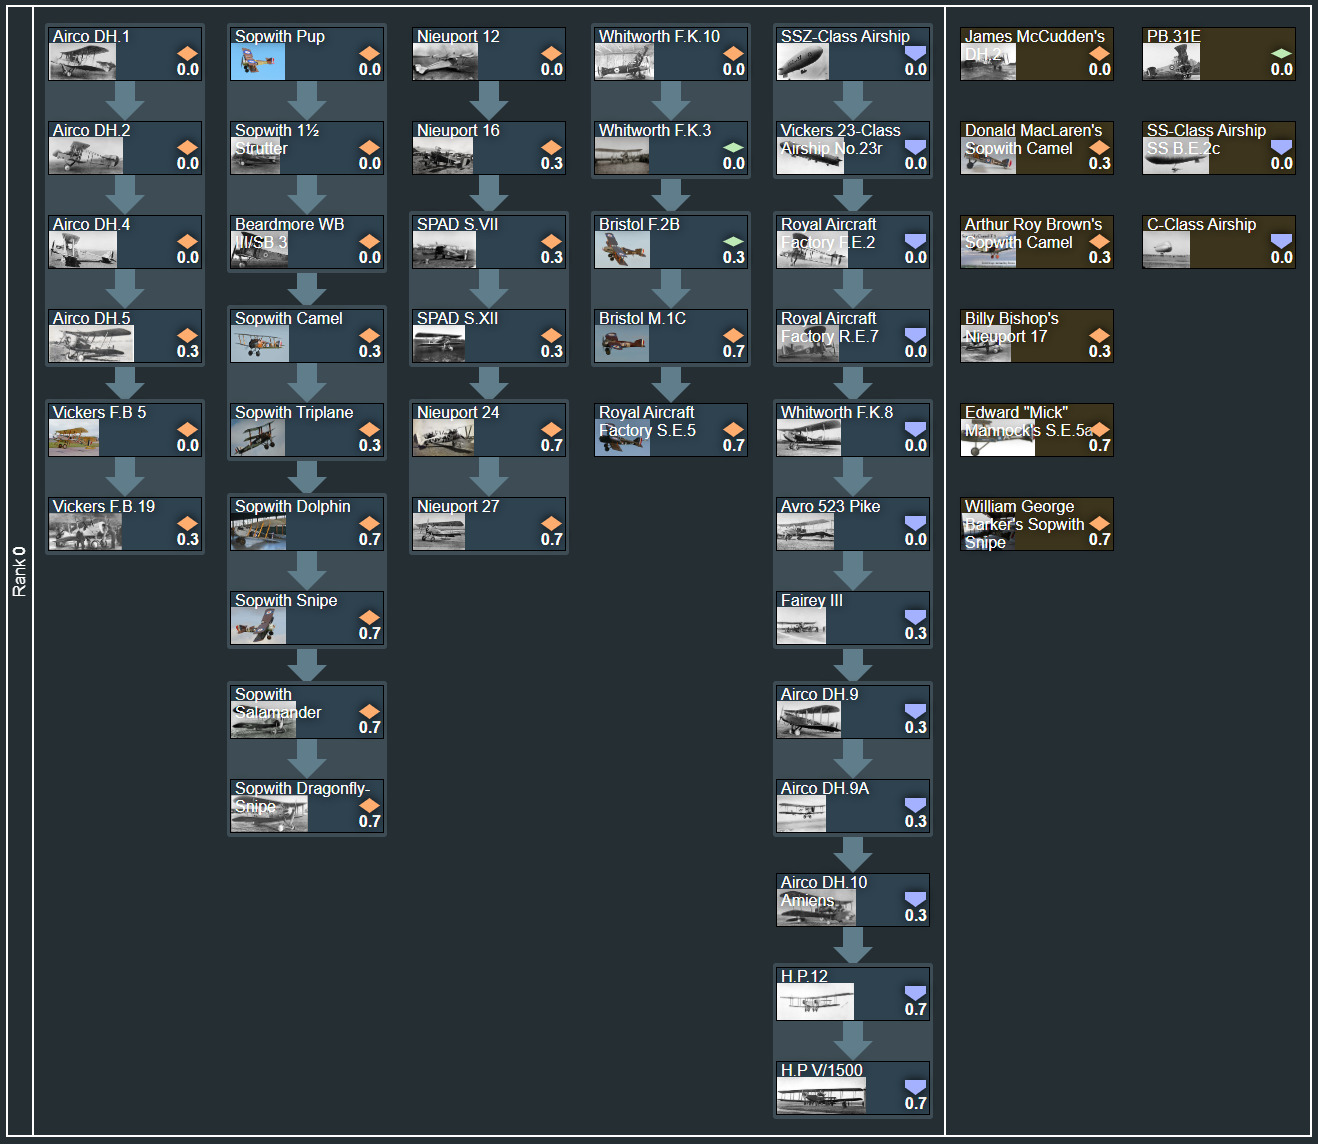
Task: Click the green attacker icon on Whitworth F.K.3
Action: tap(733, 147)
